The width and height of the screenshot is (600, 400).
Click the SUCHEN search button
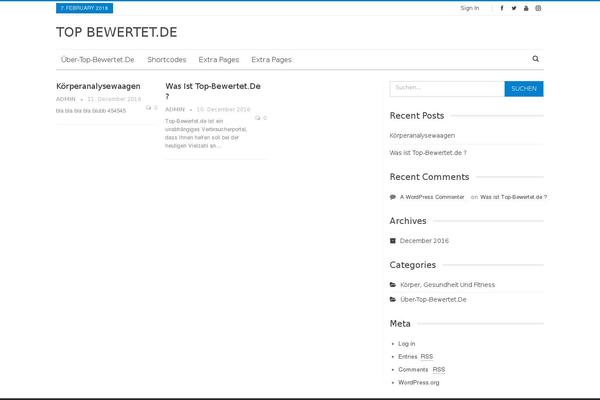point(524,89)
